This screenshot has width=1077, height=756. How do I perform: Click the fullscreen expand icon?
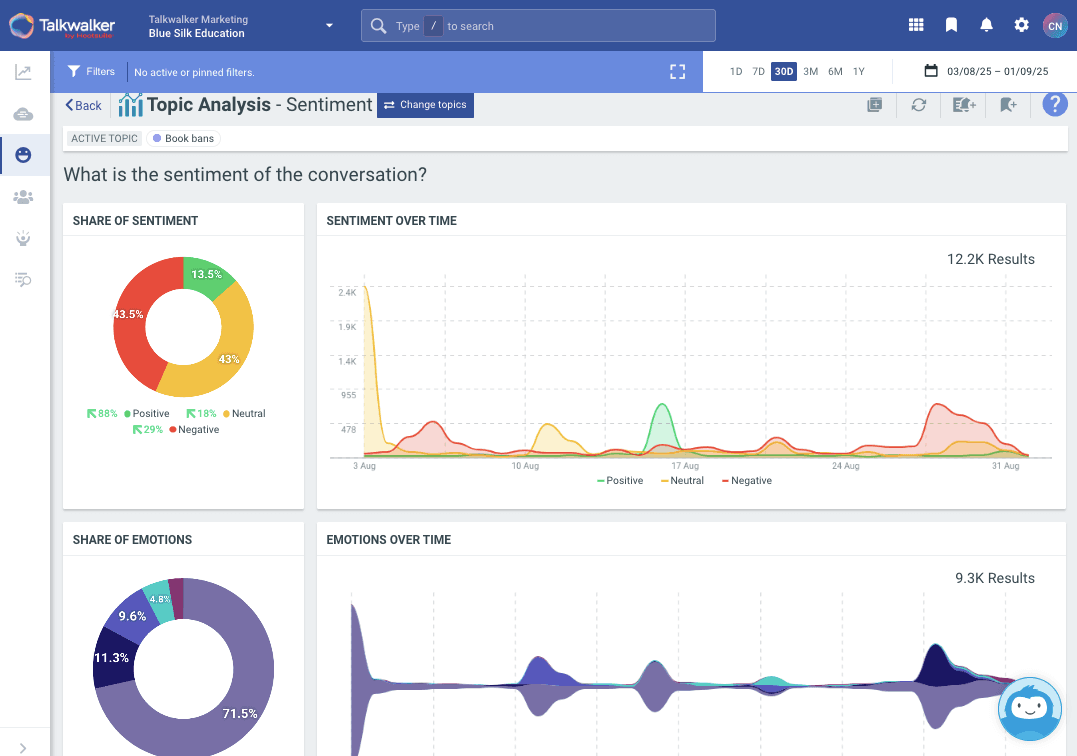coord(678,71)
